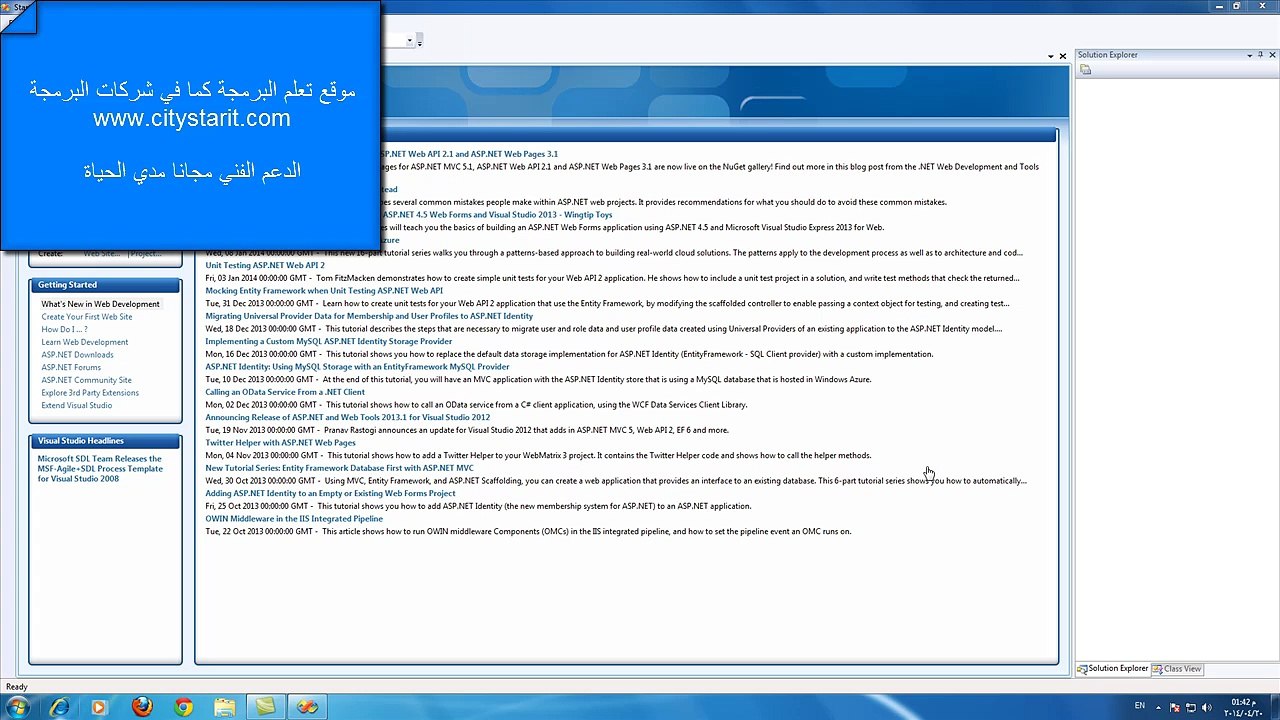
Task: Open Microsoft SDL Team Releases headline
Action: (100, 468)
